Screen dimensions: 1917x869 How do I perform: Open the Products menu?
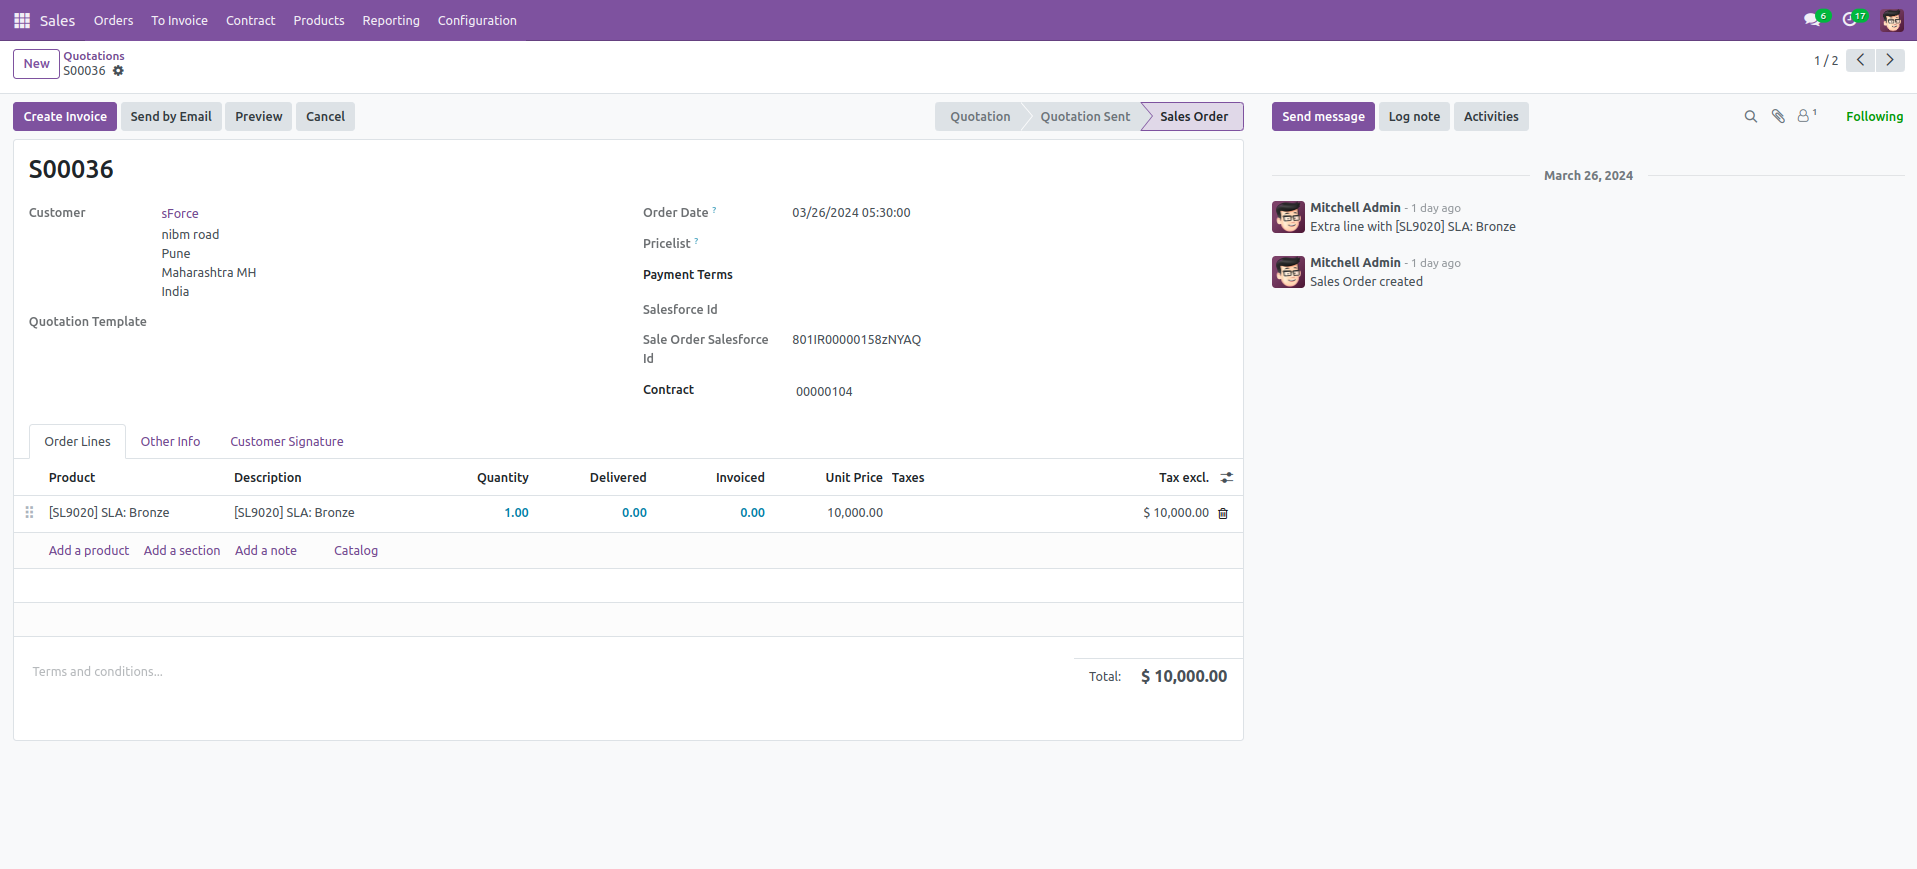point(319,20)
